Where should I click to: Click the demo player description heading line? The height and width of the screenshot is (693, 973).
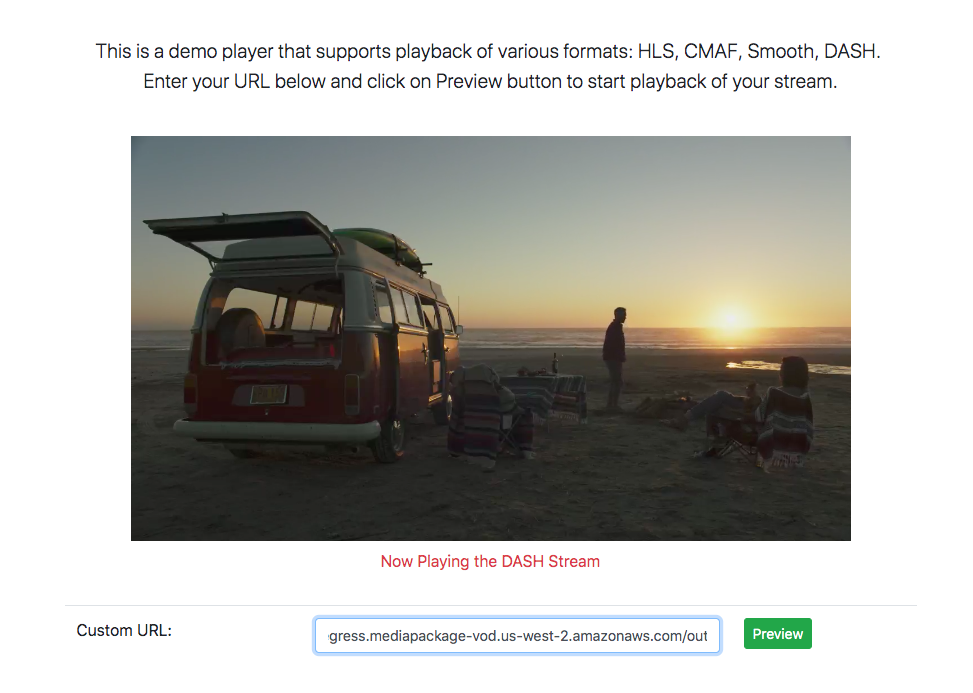[488, 51]
